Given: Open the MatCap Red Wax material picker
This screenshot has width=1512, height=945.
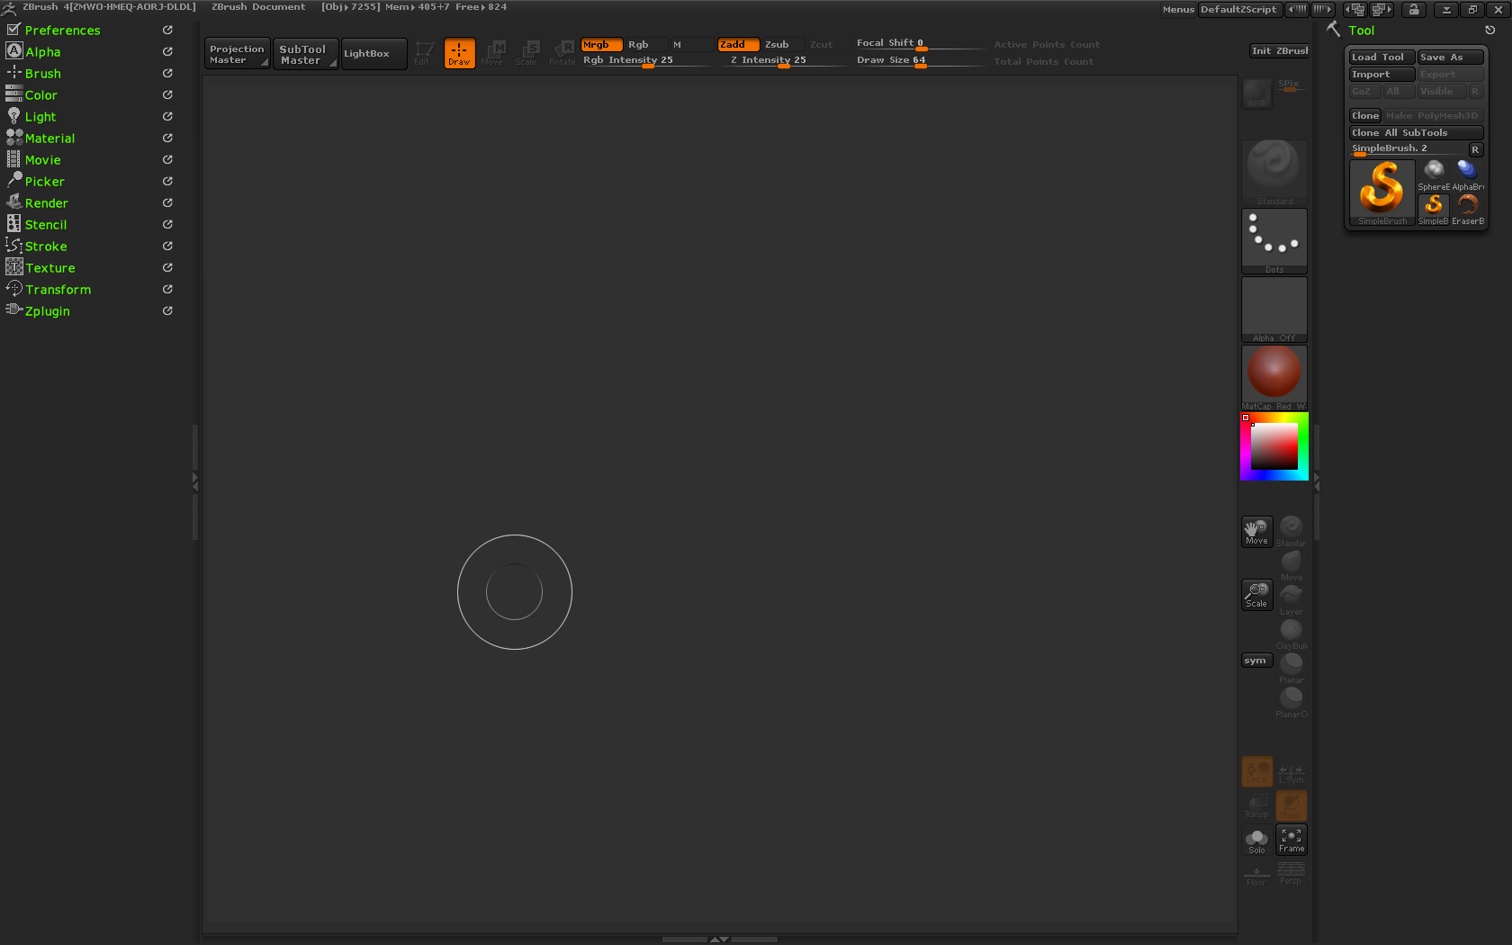Looking at the screenshot, I should pos(1274,377).
